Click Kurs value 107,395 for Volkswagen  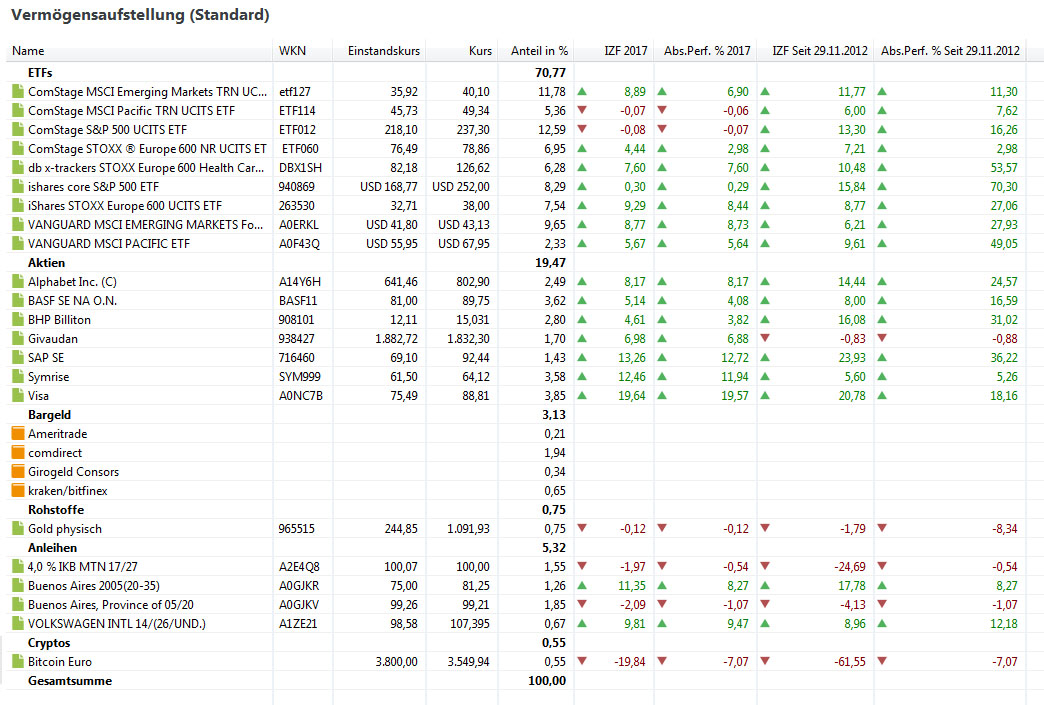469,624
